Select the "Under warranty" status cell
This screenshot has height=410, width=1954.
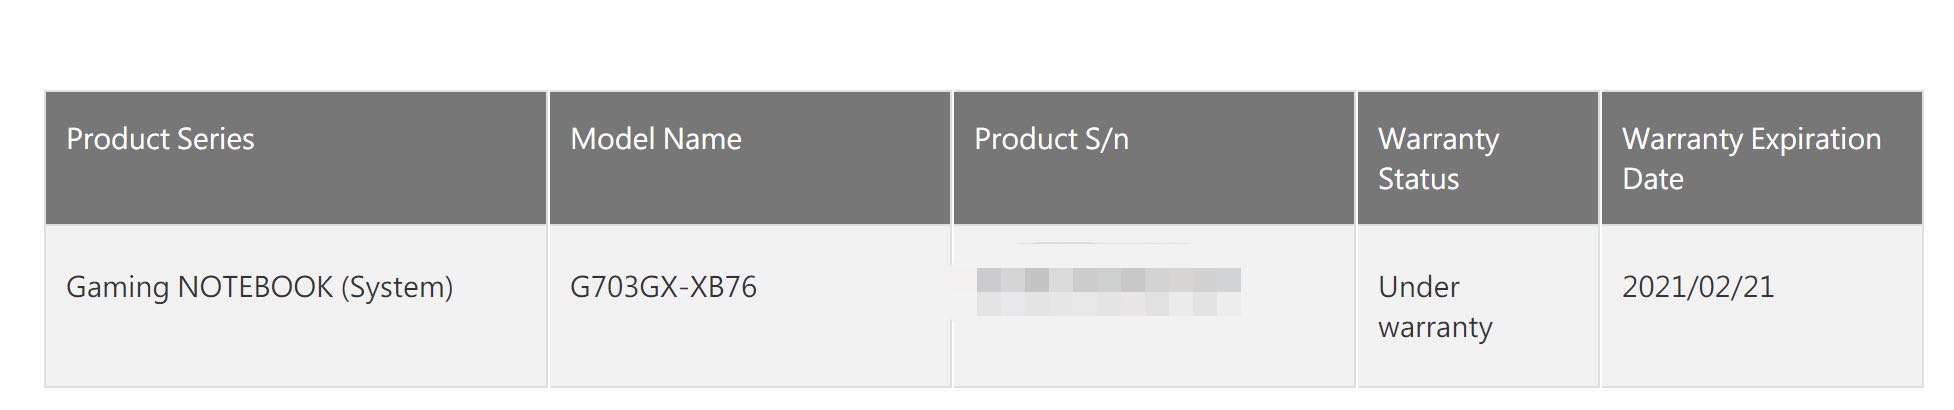click(x=1434, y=306)
